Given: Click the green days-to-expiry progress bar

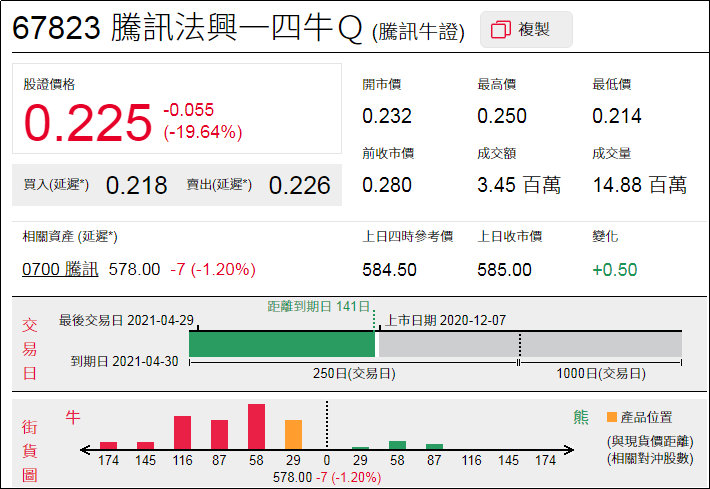Looking at the screenshot, I should [282, 345].
